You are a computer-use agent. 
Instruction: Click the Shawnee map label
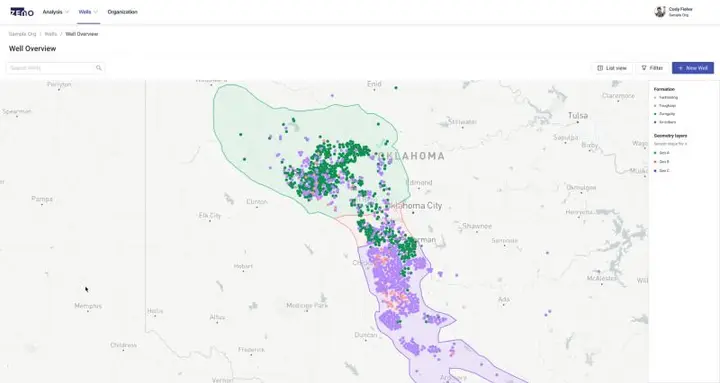click(x=477, y=226)
